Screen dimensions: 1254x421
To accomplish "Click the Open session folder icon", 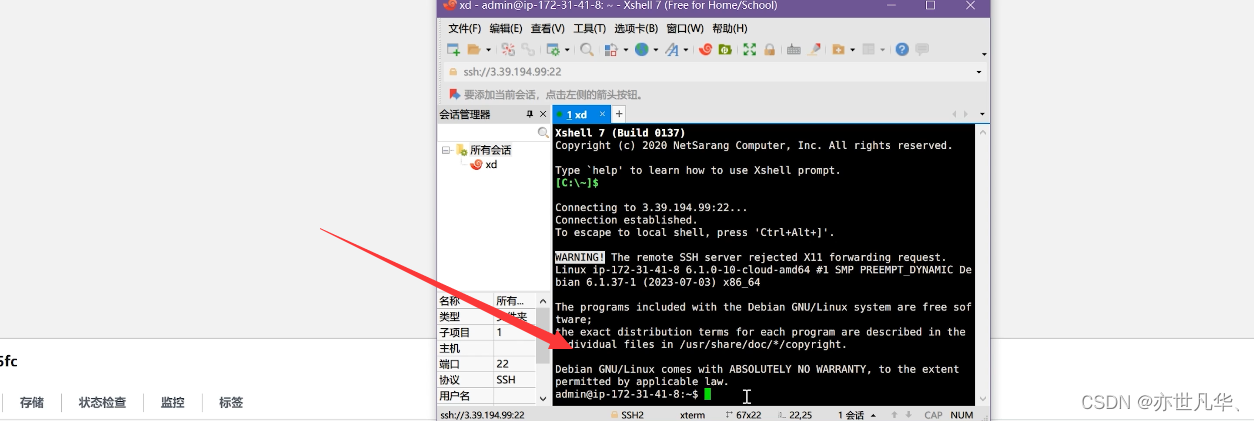I will click(474, 49).
